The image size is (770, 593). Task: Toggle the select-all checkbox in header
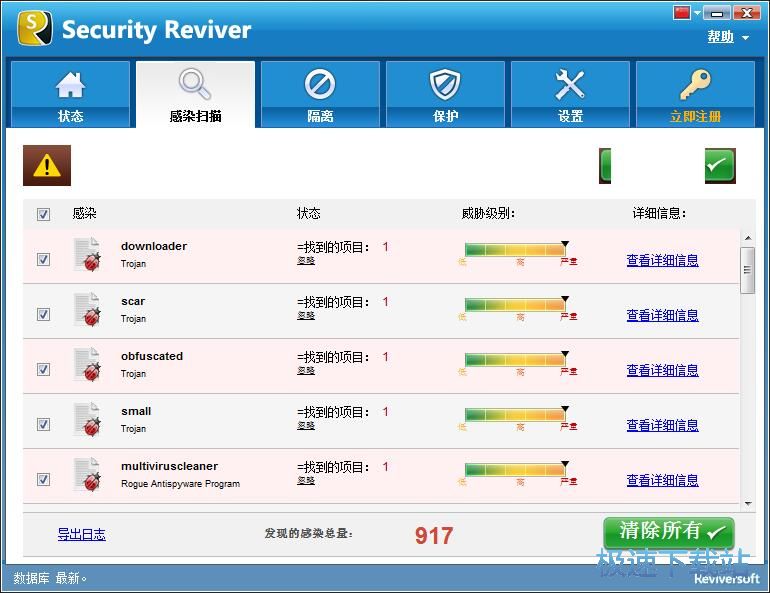tap(43, 214)
